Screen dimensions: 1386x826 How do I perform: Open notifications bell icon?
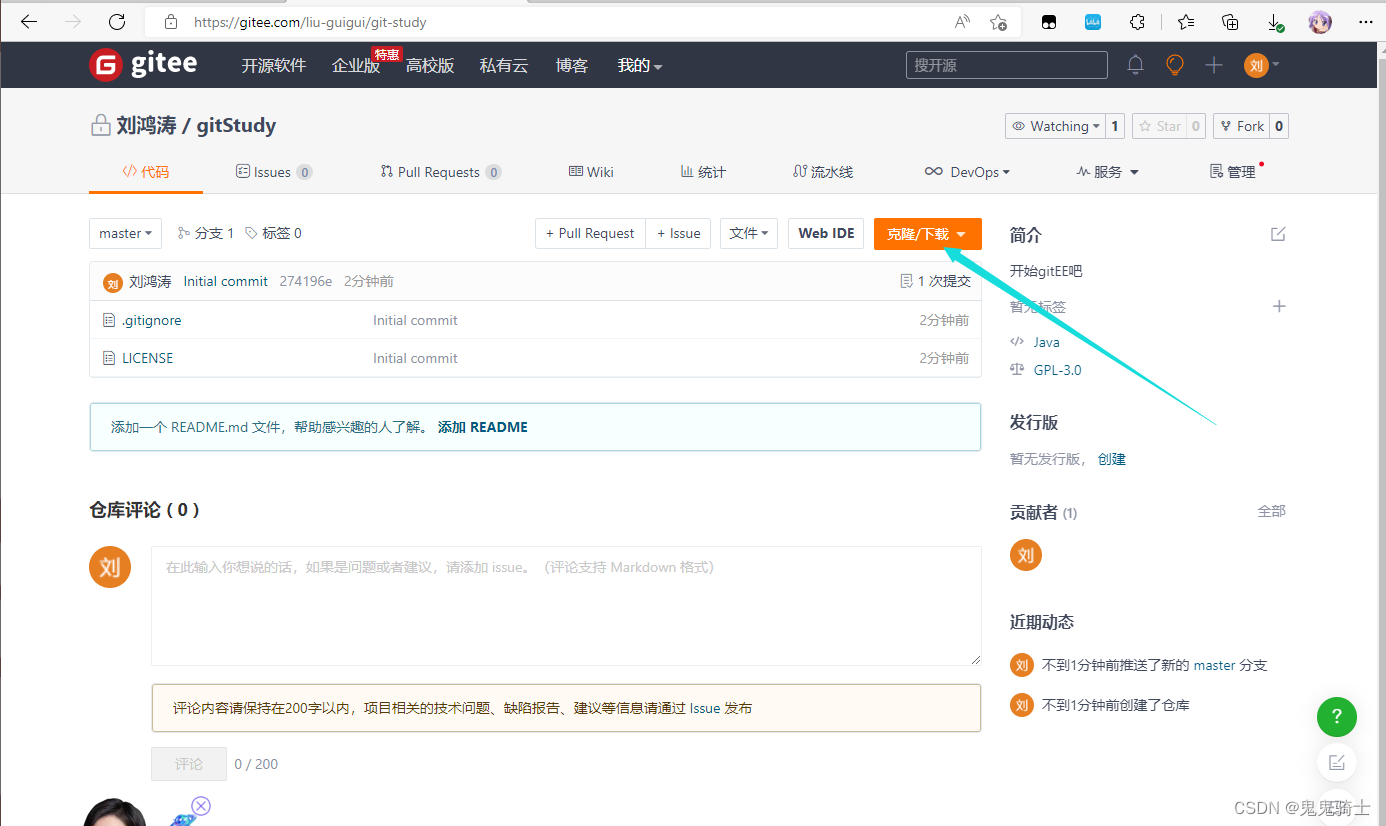pyautogui.click(x=1135, y=65)
